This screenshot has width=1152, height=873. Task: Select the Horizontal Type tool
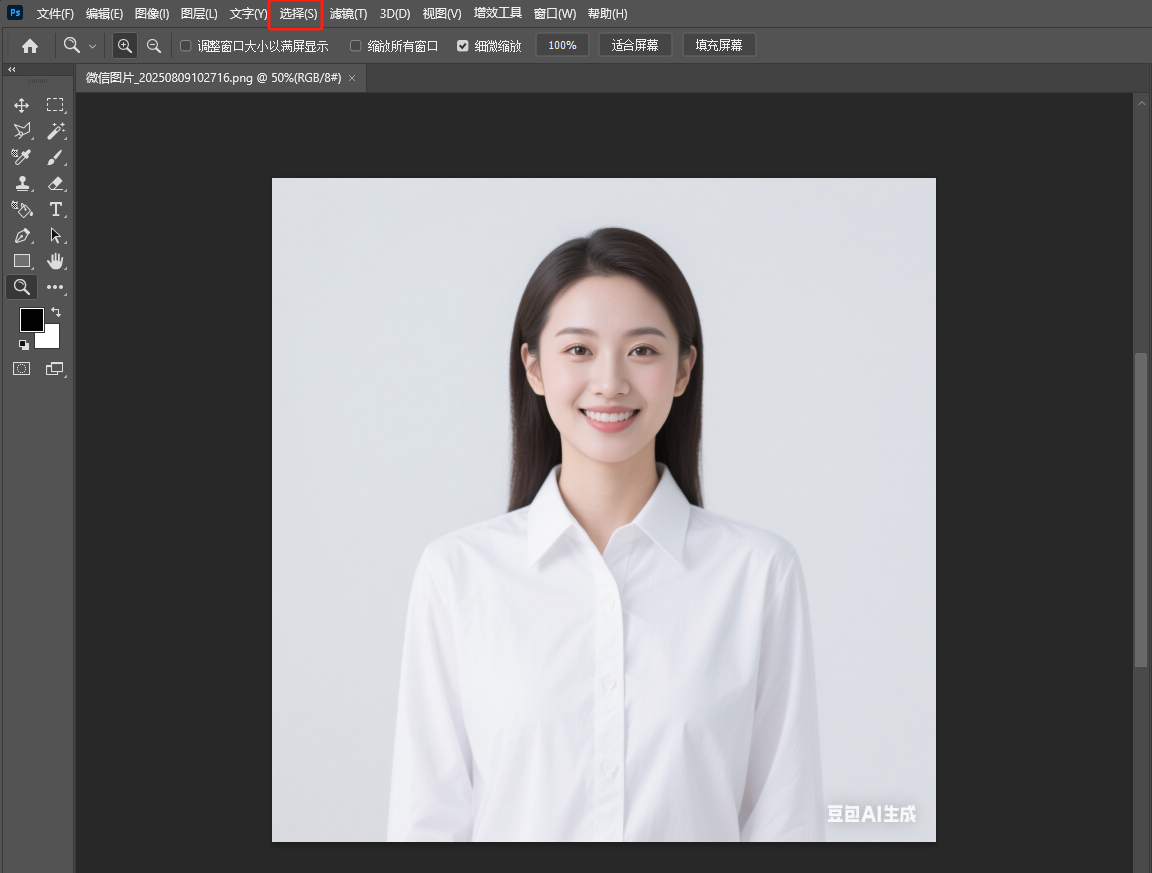point(55,209)
